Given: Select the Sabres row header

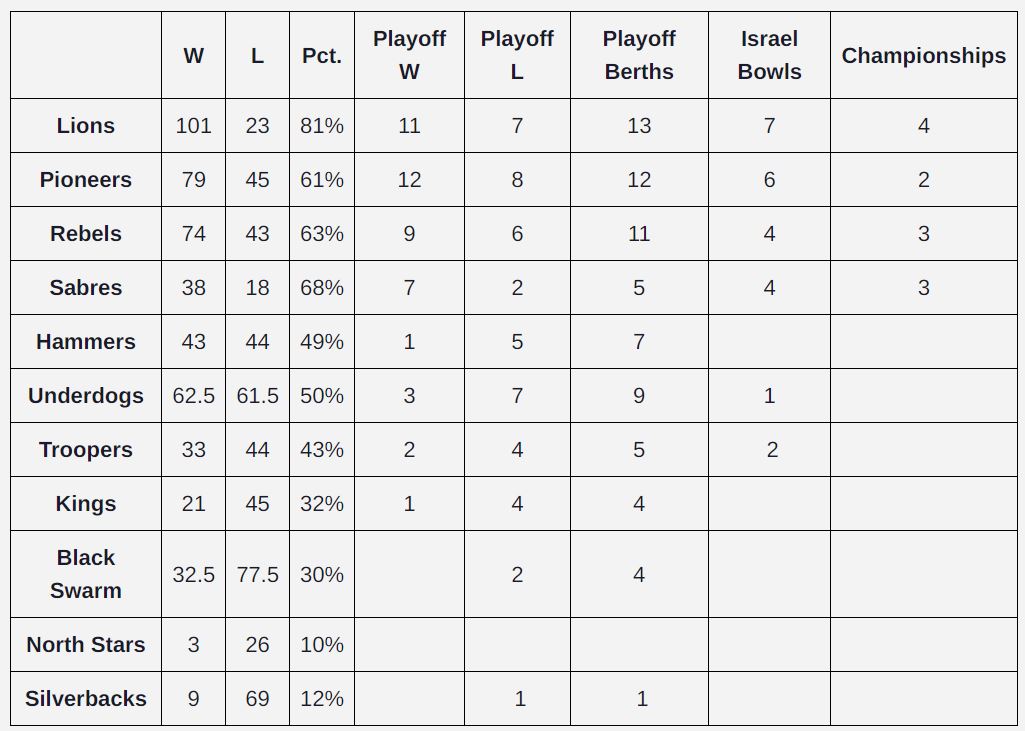Looking at the screenshot, I should pyautogui.click(x=86, y=288).
